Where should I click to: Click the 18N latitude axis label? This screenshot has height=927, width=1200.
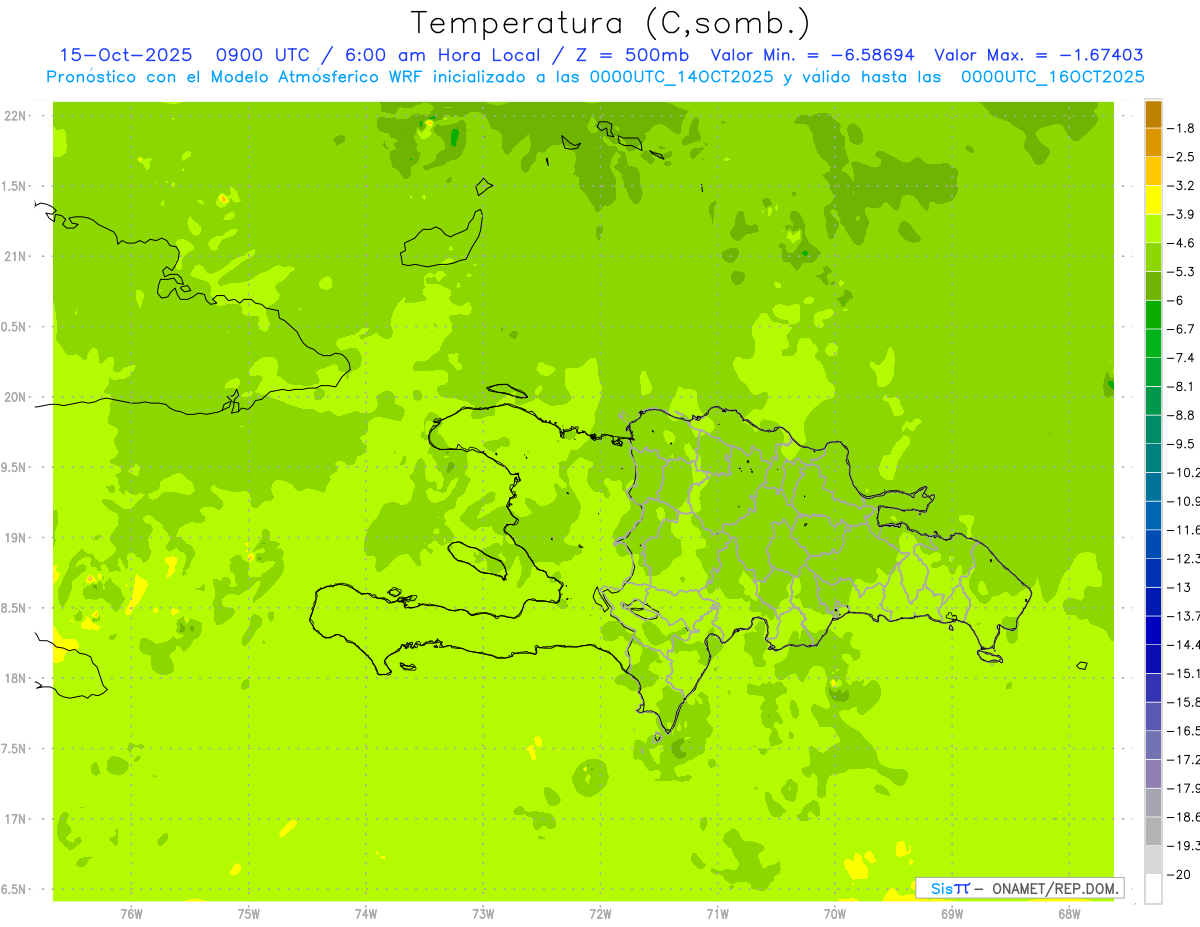point(16,678)
